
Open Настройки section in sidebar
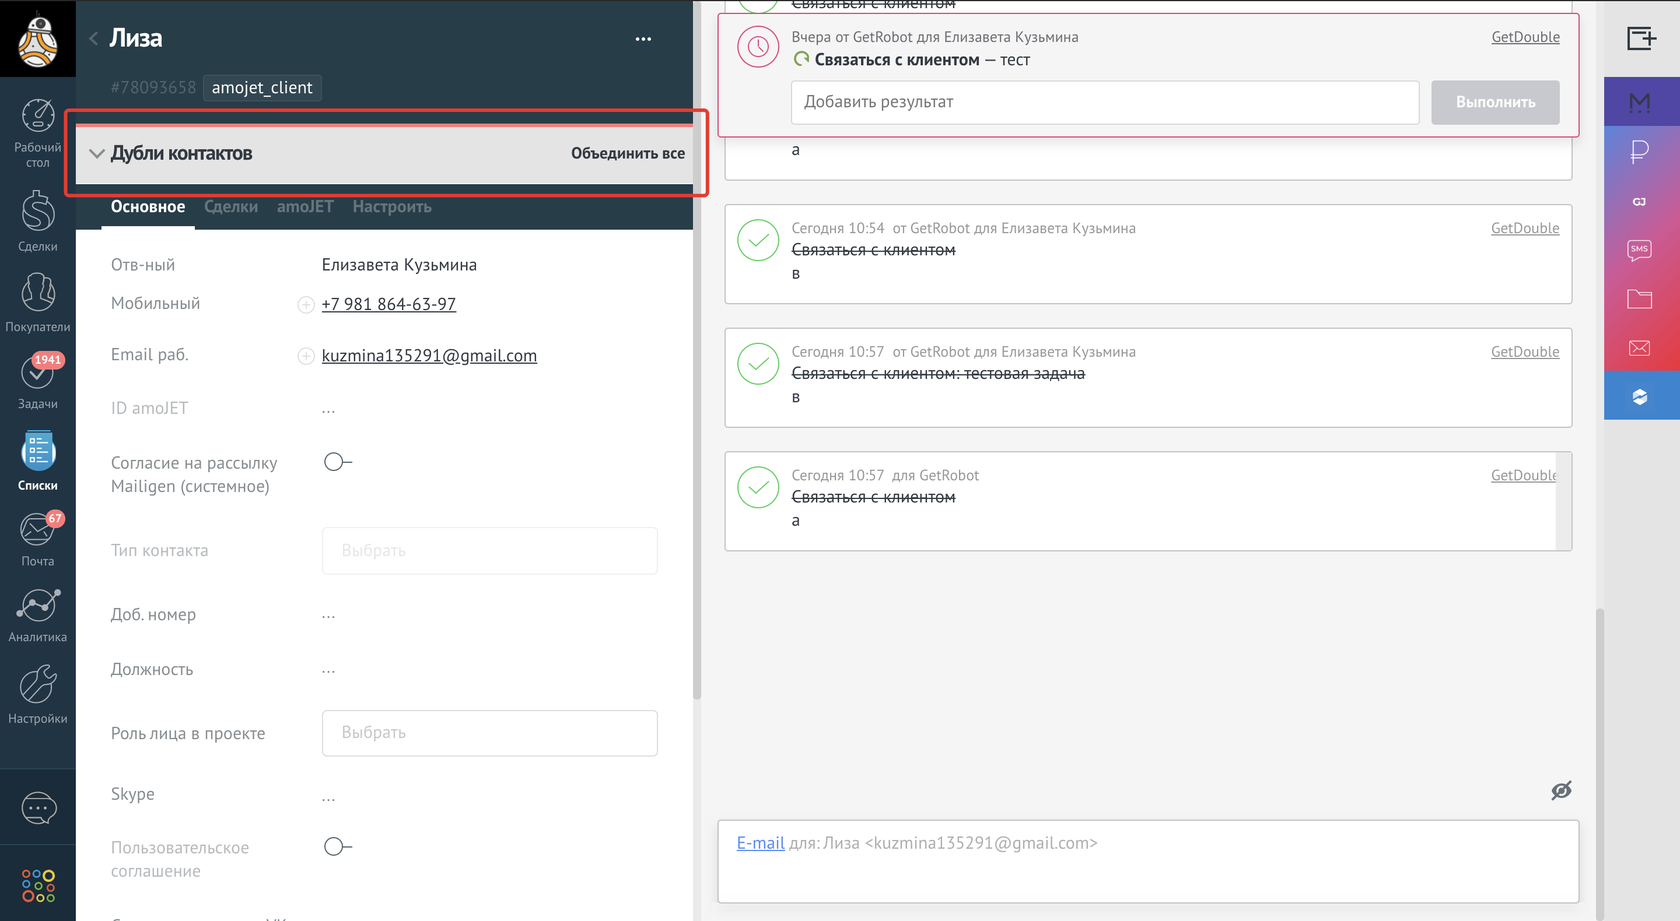pyautogui.click(x=38, y=695)
